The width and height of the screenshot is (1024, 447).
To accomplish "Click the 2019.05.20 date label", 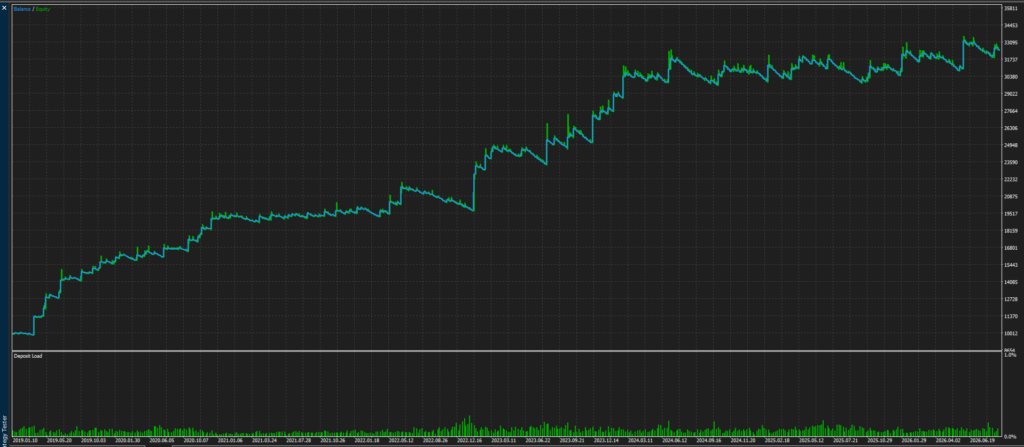I will pos(60,440).
